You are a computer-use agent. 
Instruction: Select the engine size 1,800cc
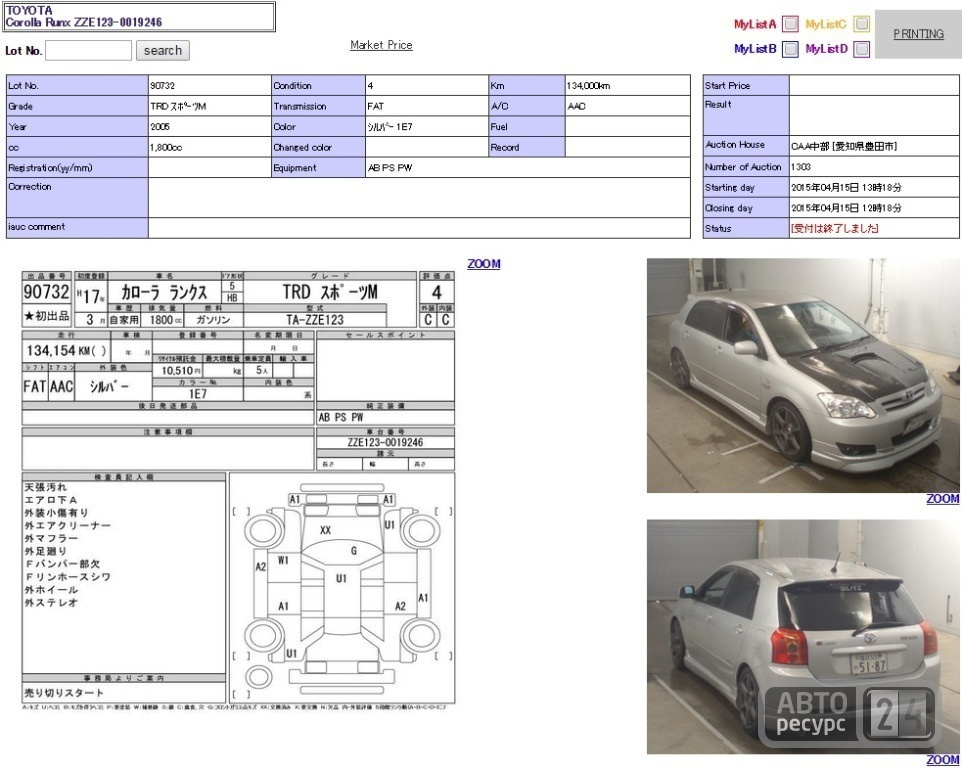166,147
